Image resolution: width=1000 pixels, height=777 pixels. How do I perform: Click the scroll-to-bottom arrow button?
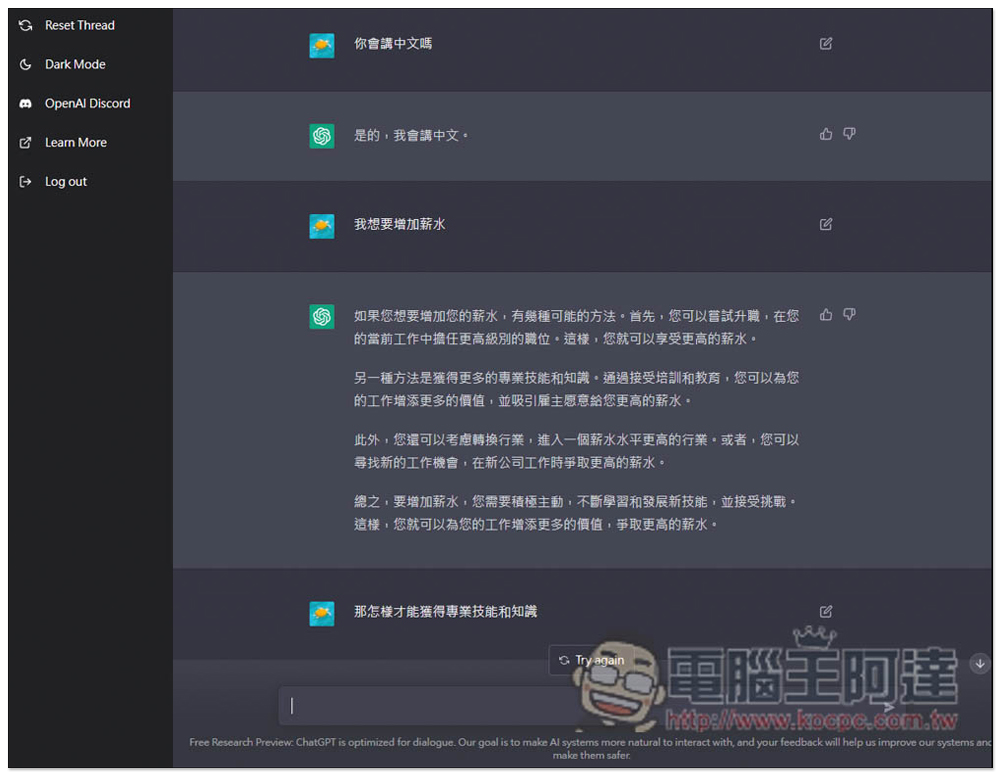click(x=980, y=663)
